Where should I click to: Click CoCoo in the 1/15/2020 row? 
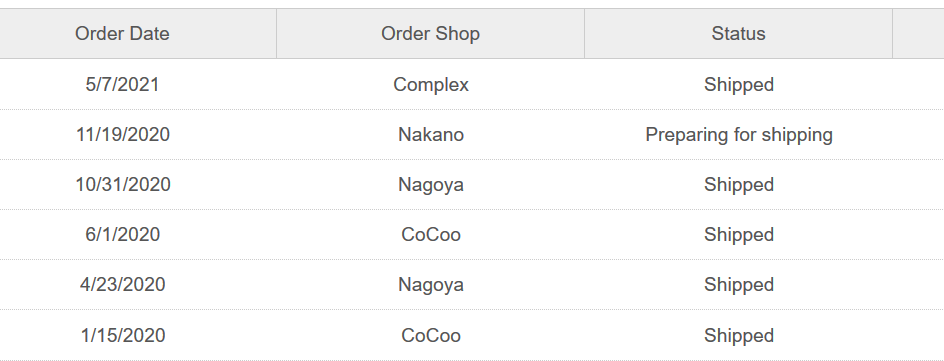430,335
